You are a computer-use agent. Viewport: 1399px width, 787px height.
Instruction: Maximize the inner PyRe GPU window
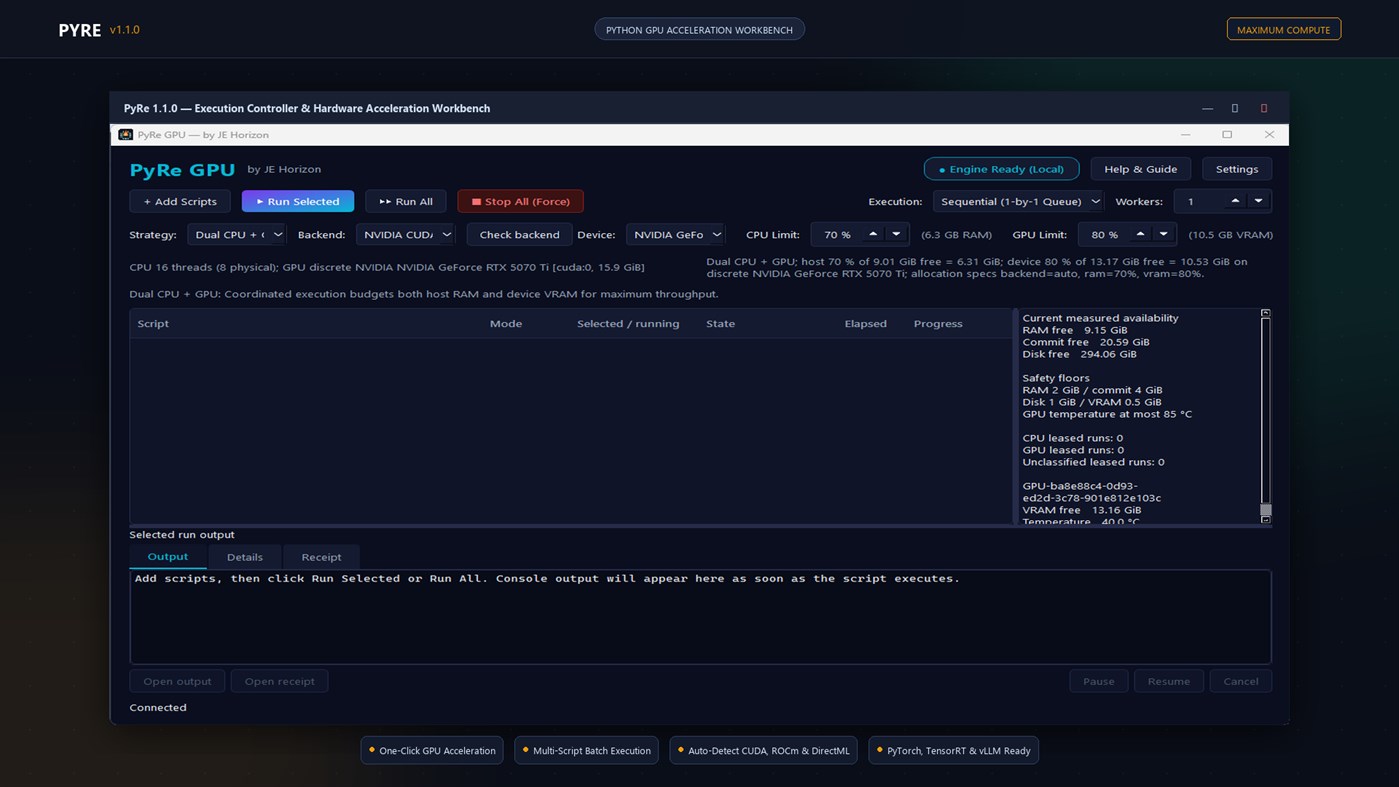(x=1227, y=134)
